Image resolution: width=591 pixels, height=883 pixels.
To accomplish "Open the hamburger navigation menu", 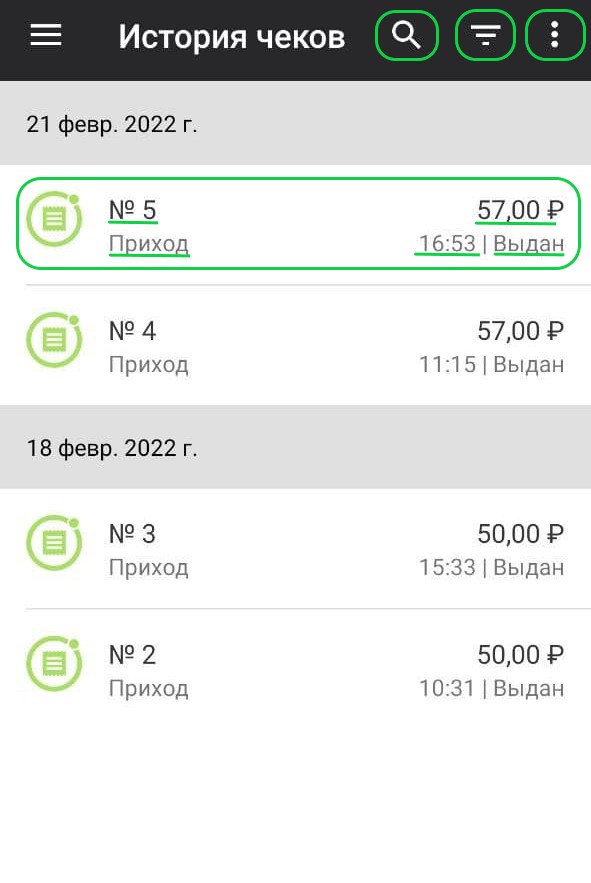I will [x=46, y=35].
